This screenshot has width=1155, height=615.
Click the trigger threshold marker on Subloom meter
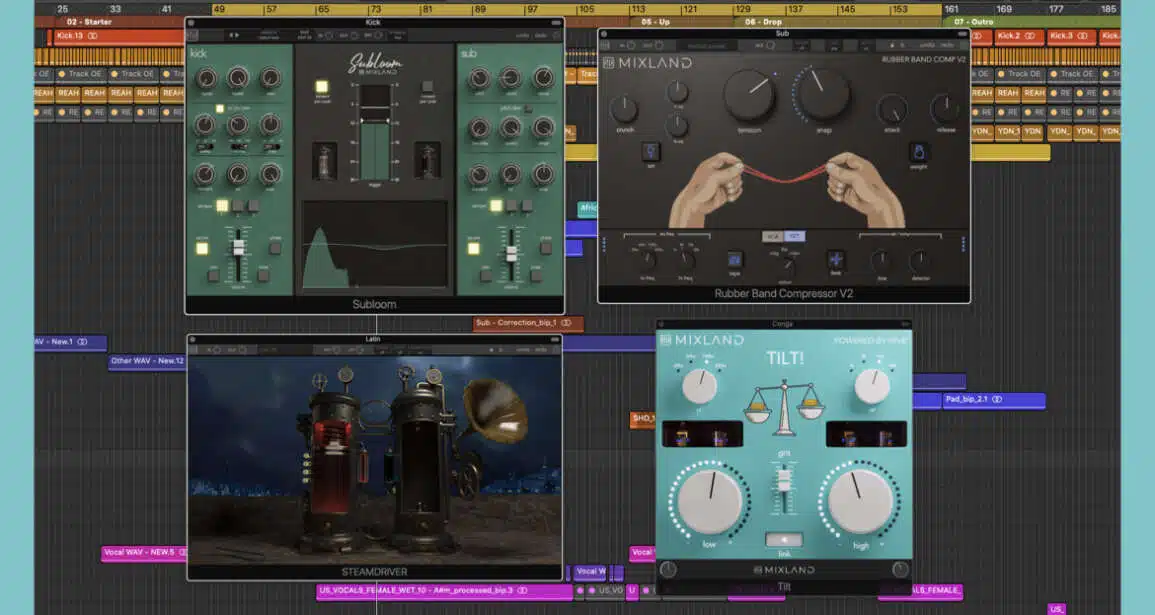pyautogui.click(x=374, y=120)
